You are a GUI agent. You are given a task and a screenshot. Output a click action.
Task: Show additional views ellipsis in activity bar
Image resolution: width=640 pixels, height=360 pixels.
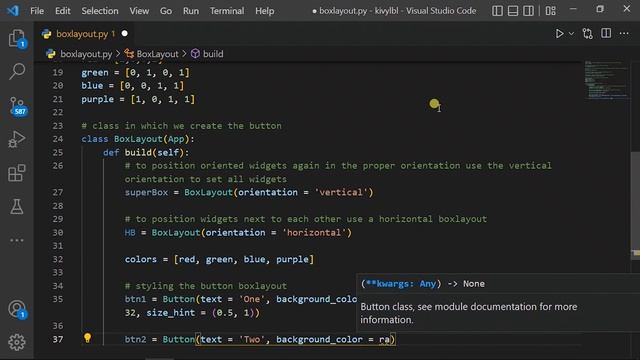click(17, 240)
